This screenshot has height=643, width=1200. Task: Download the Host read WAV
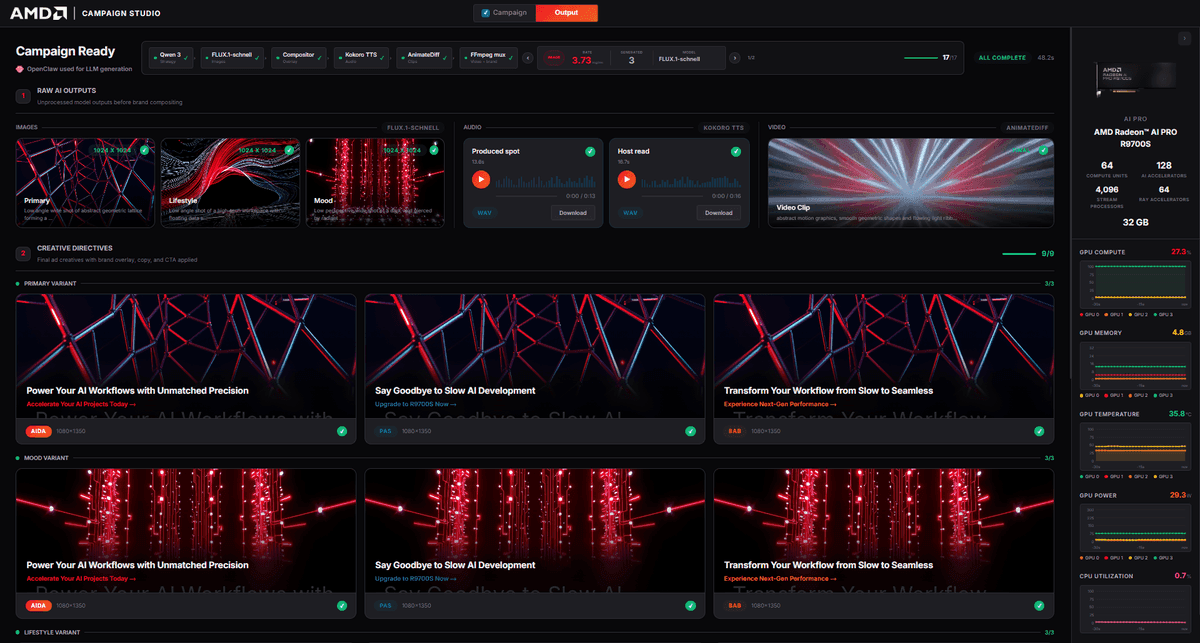coord(718,212)
